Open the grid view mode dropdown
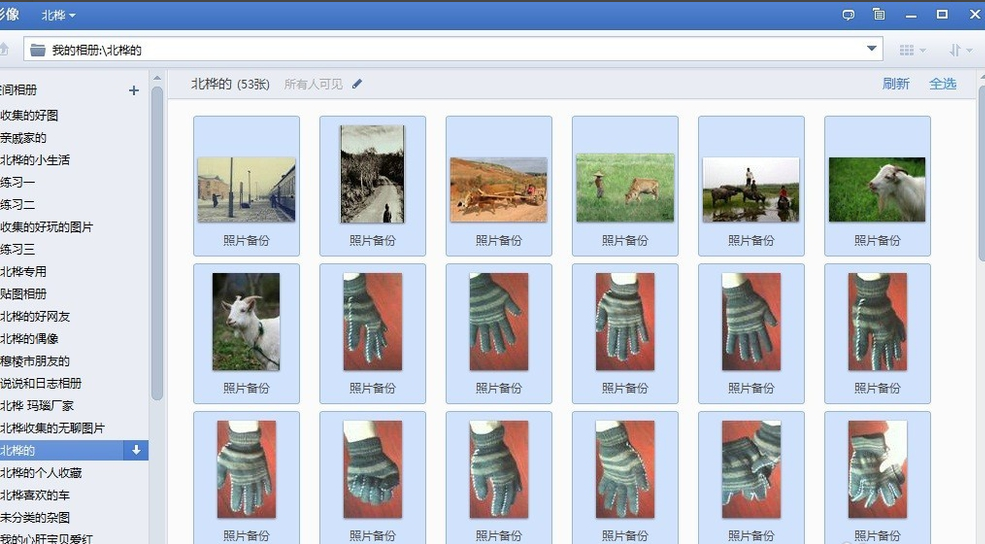 pos(911,49)
